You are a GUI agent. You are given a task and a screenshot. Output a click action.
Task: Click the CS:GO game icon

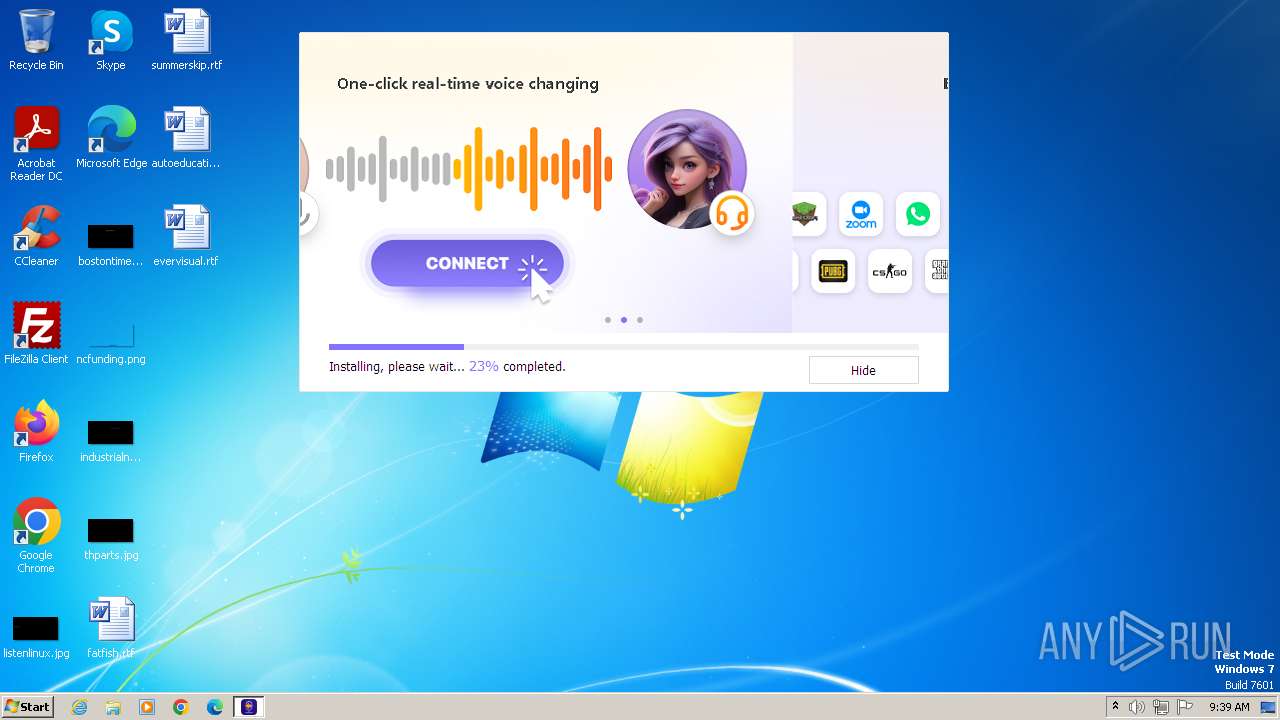pyautogui.click(x=889, y=271)
